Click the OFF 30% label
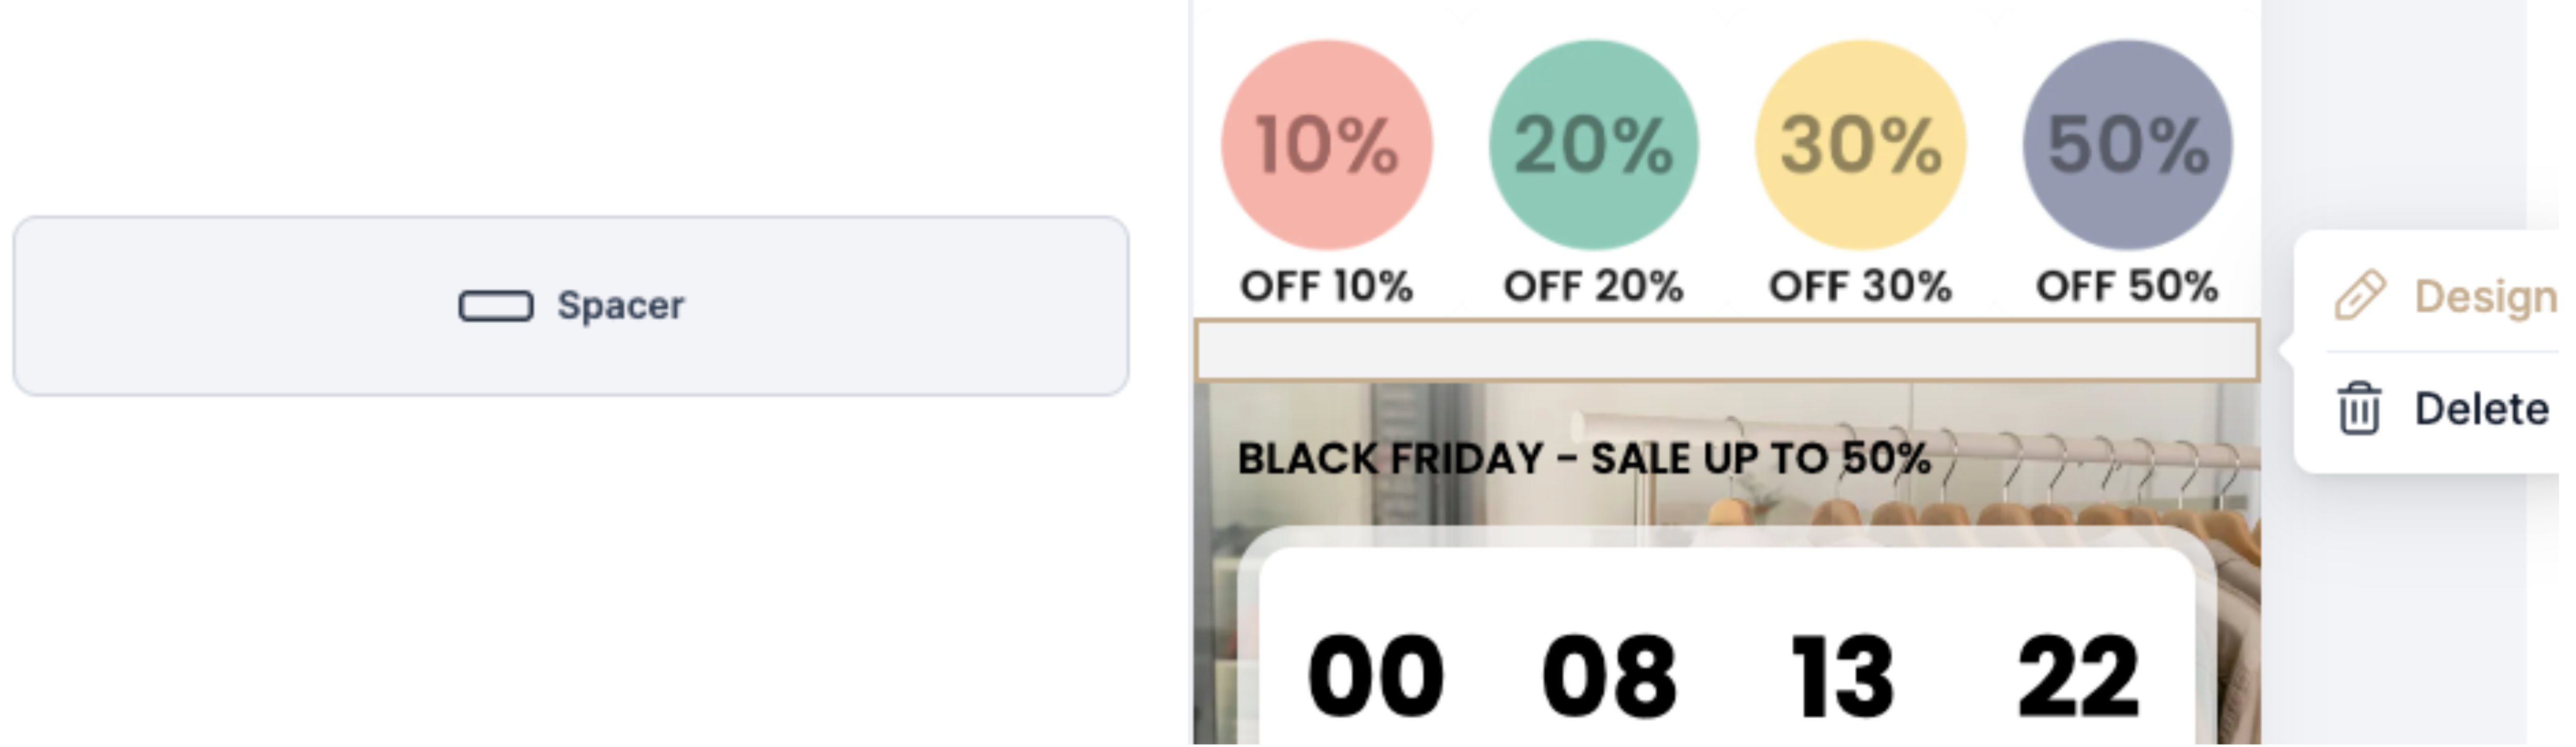 pyautogui.click(x=1860, y=287)
